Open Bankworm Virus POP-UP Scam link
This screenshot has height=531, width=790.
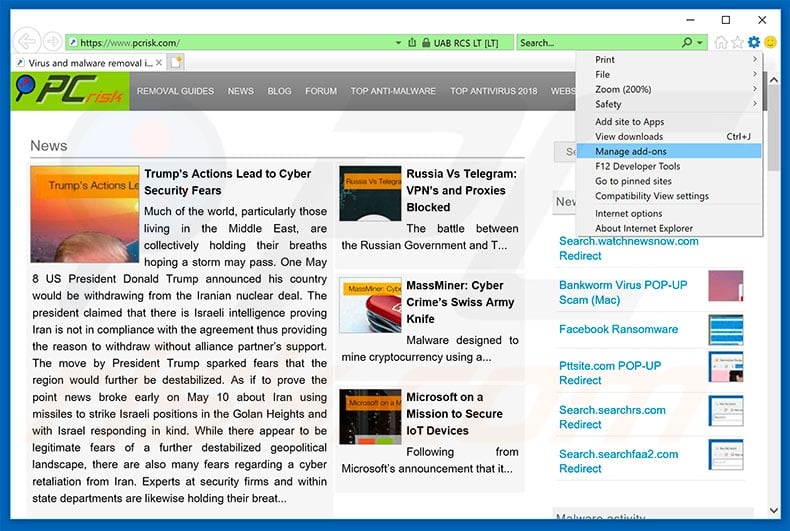click(623, 292)
